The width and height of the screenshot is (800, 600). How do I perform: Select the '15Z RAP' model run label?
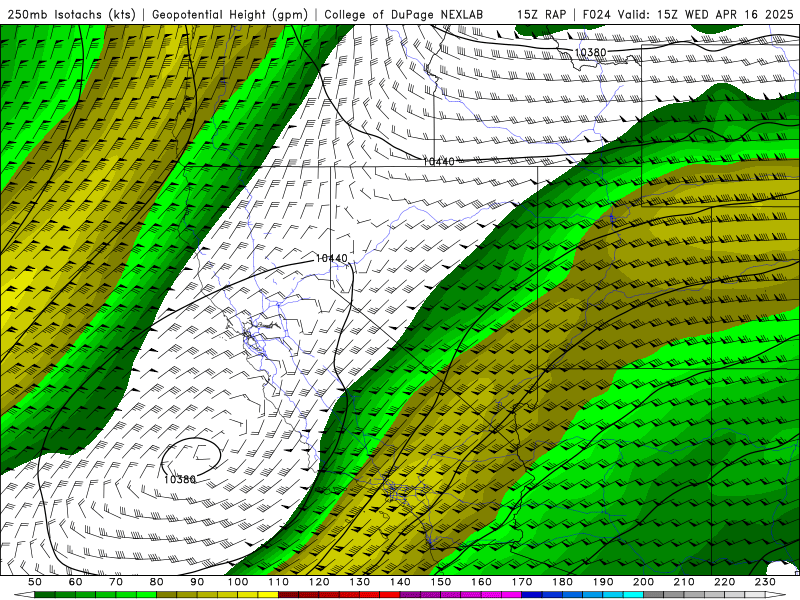[x=541, y=15]
